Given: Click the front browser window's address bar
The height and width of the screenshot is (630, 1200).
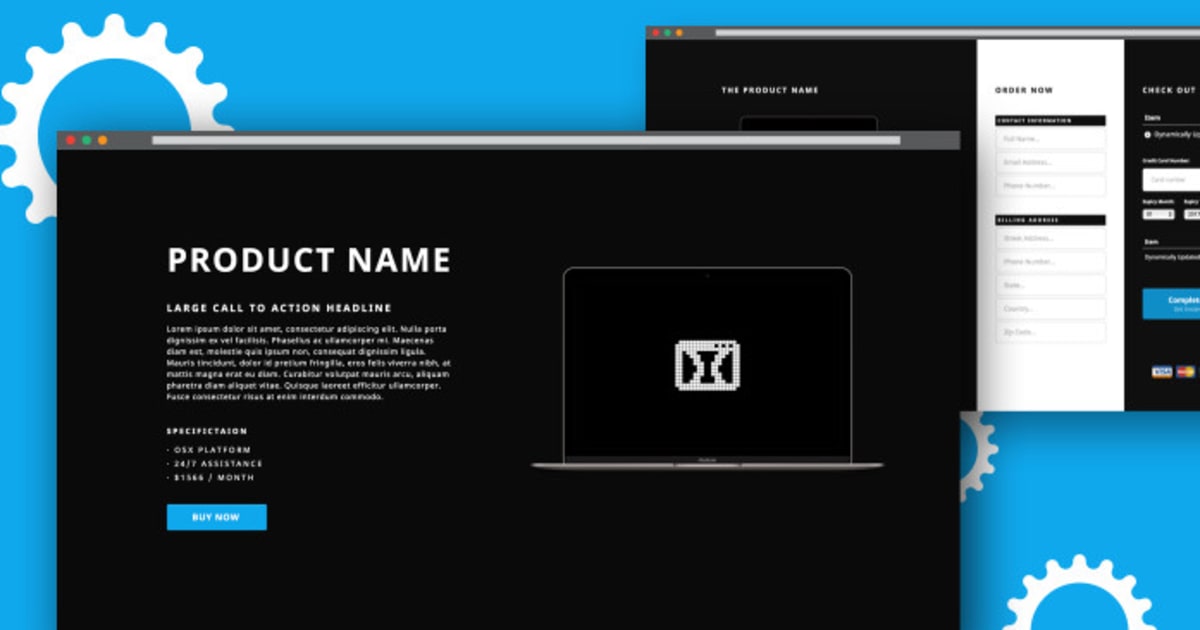Looking at the screenshot, I should pyautogui.click(x=526, y=140).
